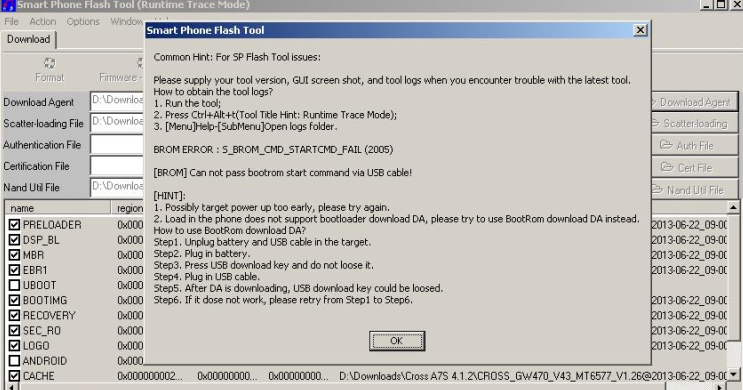Select the PRELOADER row name
Screen dimensions: 743x390
click(52, 225)
